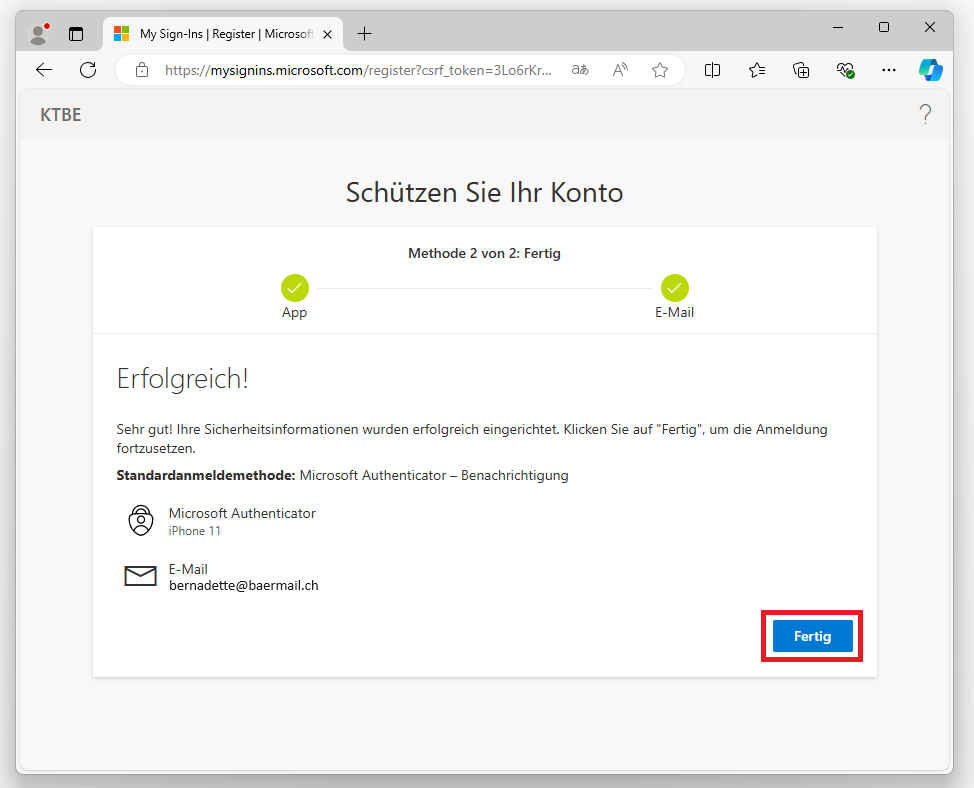974x788 pixels.
Task: Open Browser essentials heart icon
Action: pyautogui.click(x=845, y=70)
